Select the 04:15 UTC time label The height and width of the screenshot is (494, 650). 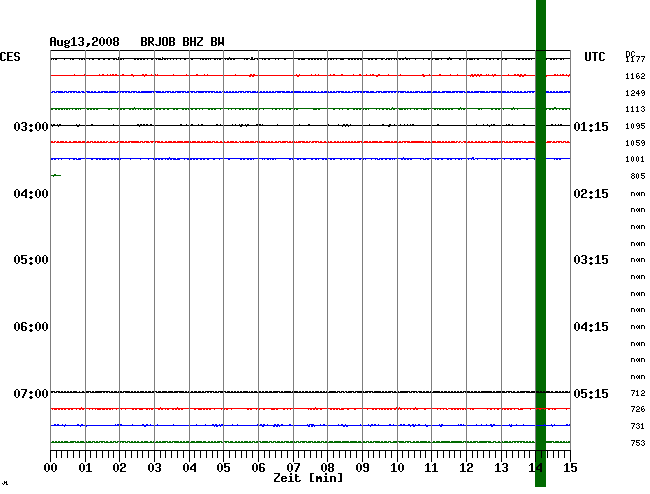tap(591, 327)
